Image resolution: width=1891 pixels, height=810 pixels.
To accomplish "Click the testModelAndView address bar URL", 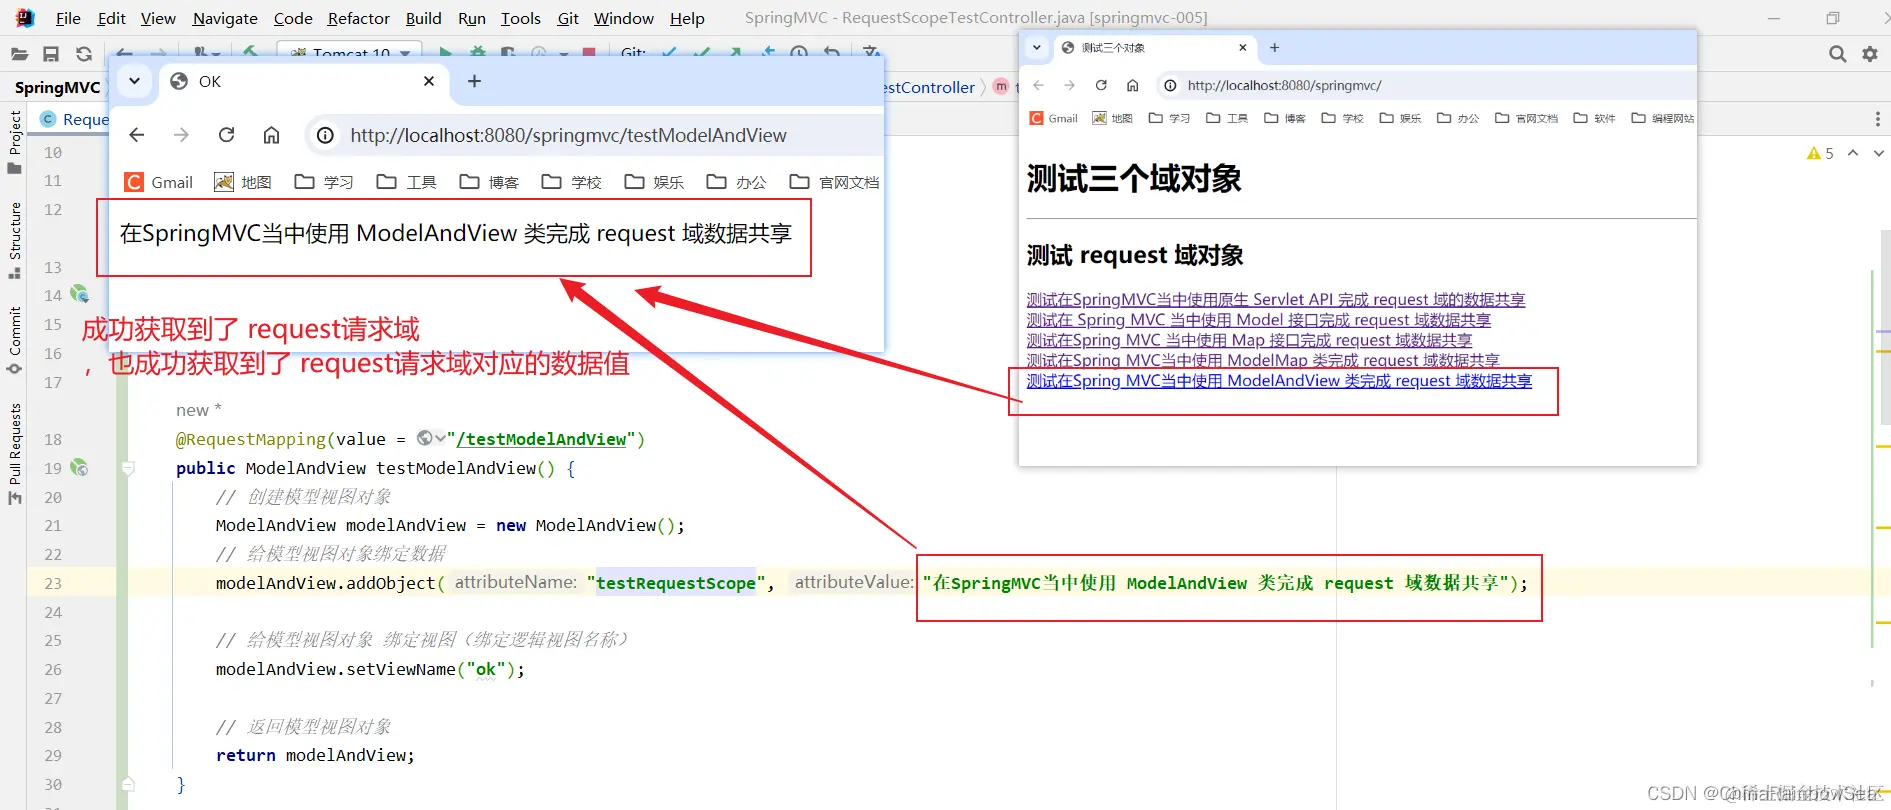I will (568, 135).
